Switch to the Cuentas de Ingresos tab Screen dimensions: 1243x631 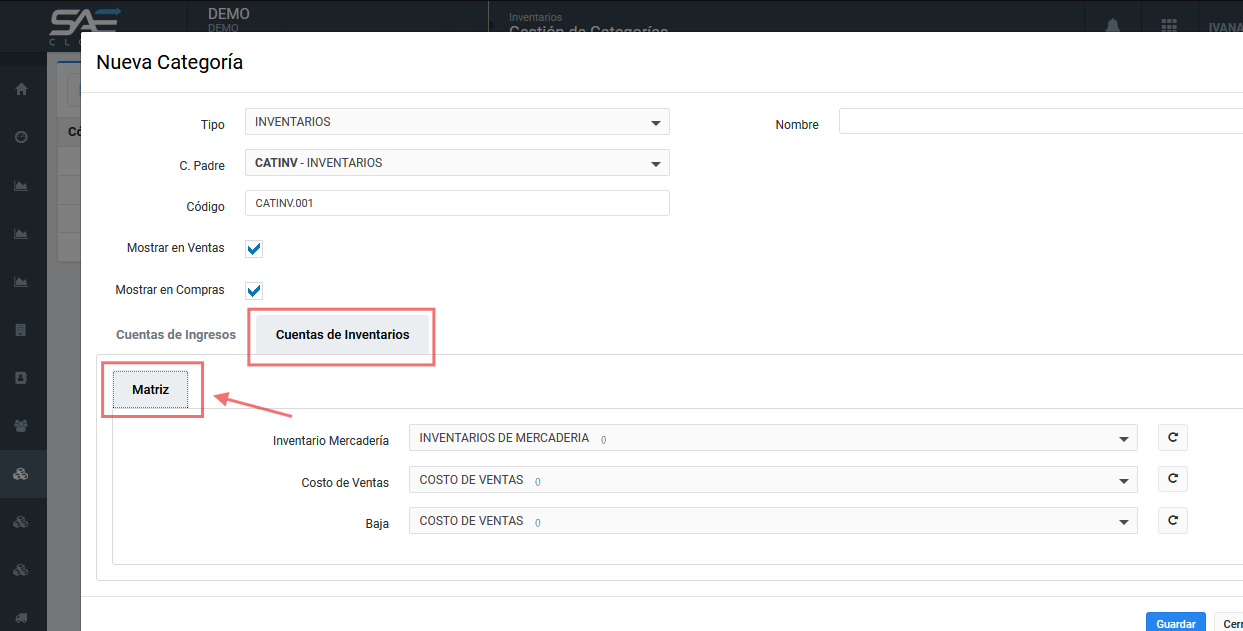176,335
